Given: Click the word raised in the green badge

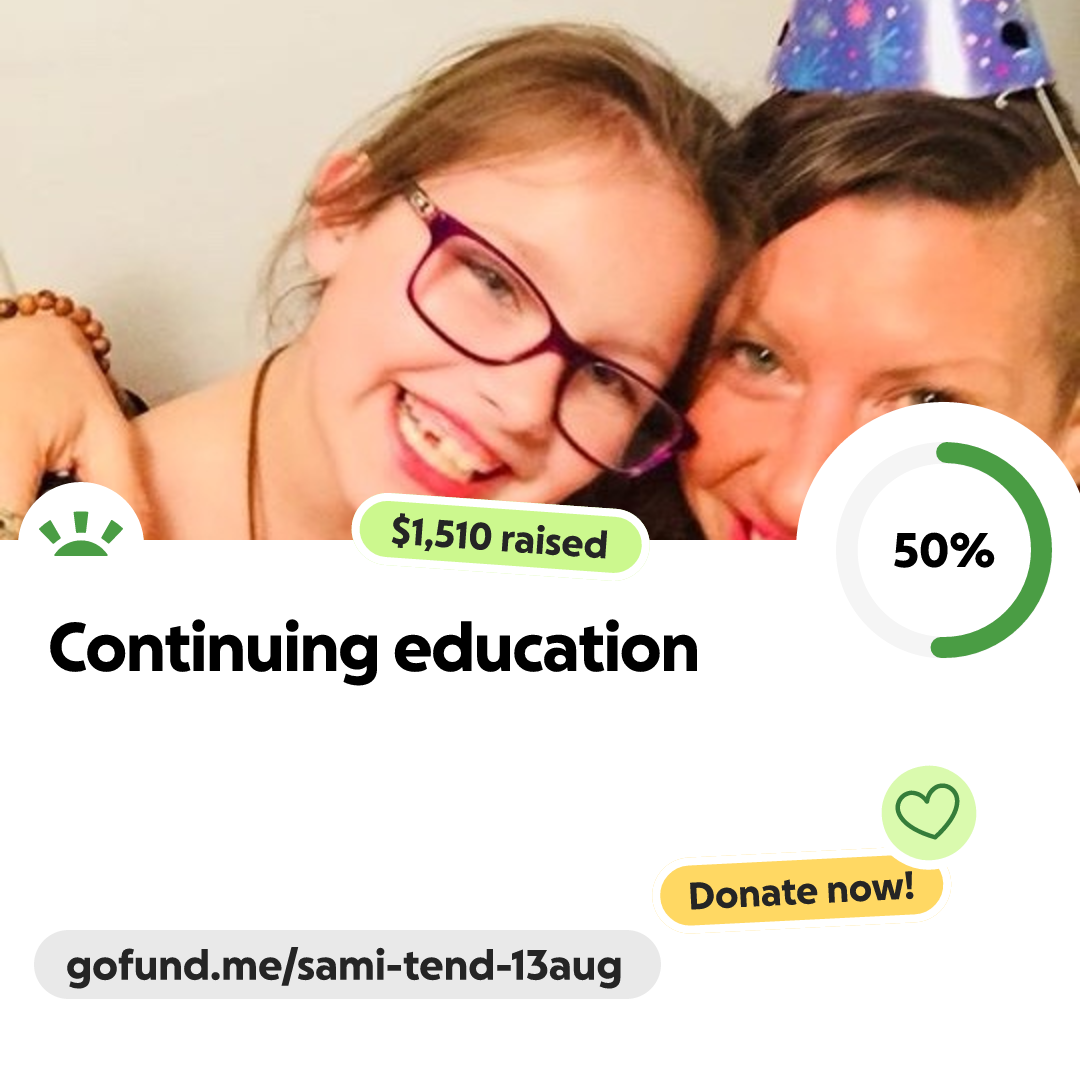Looking at the screenshot, I should (554, 540).
